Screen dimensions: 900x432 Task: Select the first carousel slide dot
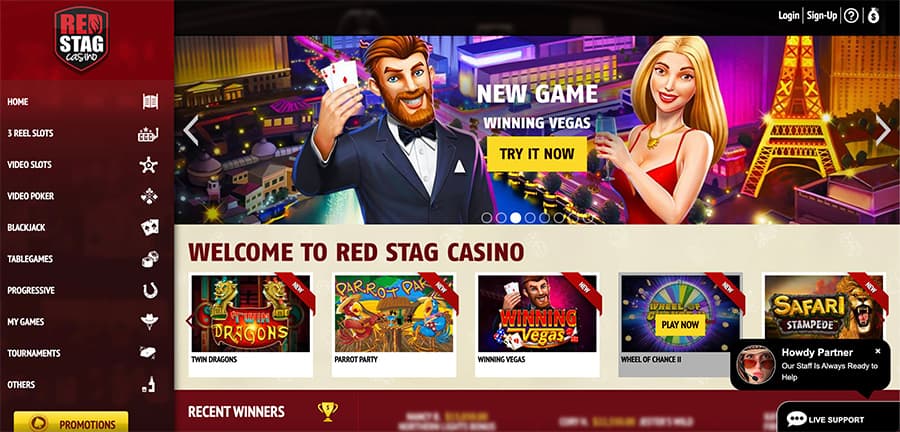coord(487,217)
